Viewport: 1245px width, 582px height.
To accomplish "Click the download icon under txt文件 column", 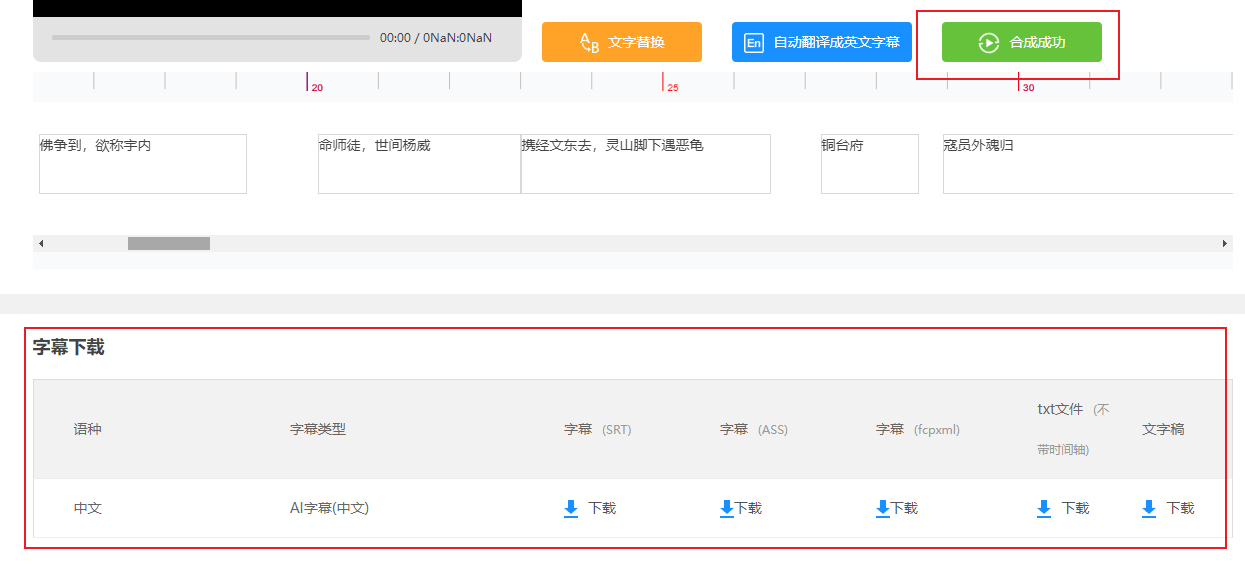I will [1042, 508].
